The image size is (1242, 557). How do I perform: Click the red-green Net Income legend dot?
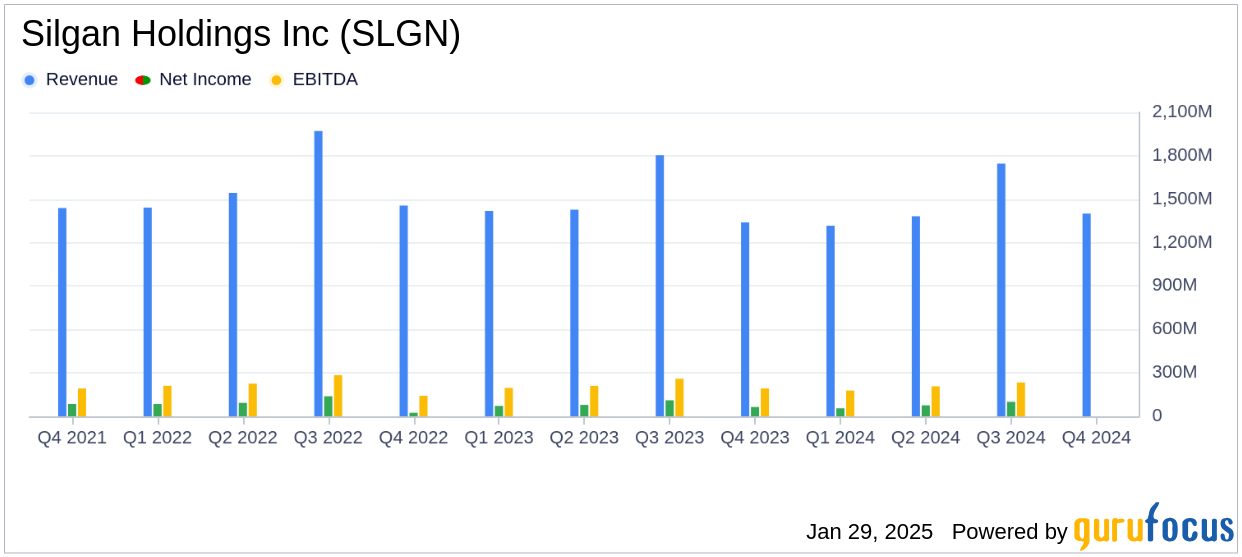(143, 80)
